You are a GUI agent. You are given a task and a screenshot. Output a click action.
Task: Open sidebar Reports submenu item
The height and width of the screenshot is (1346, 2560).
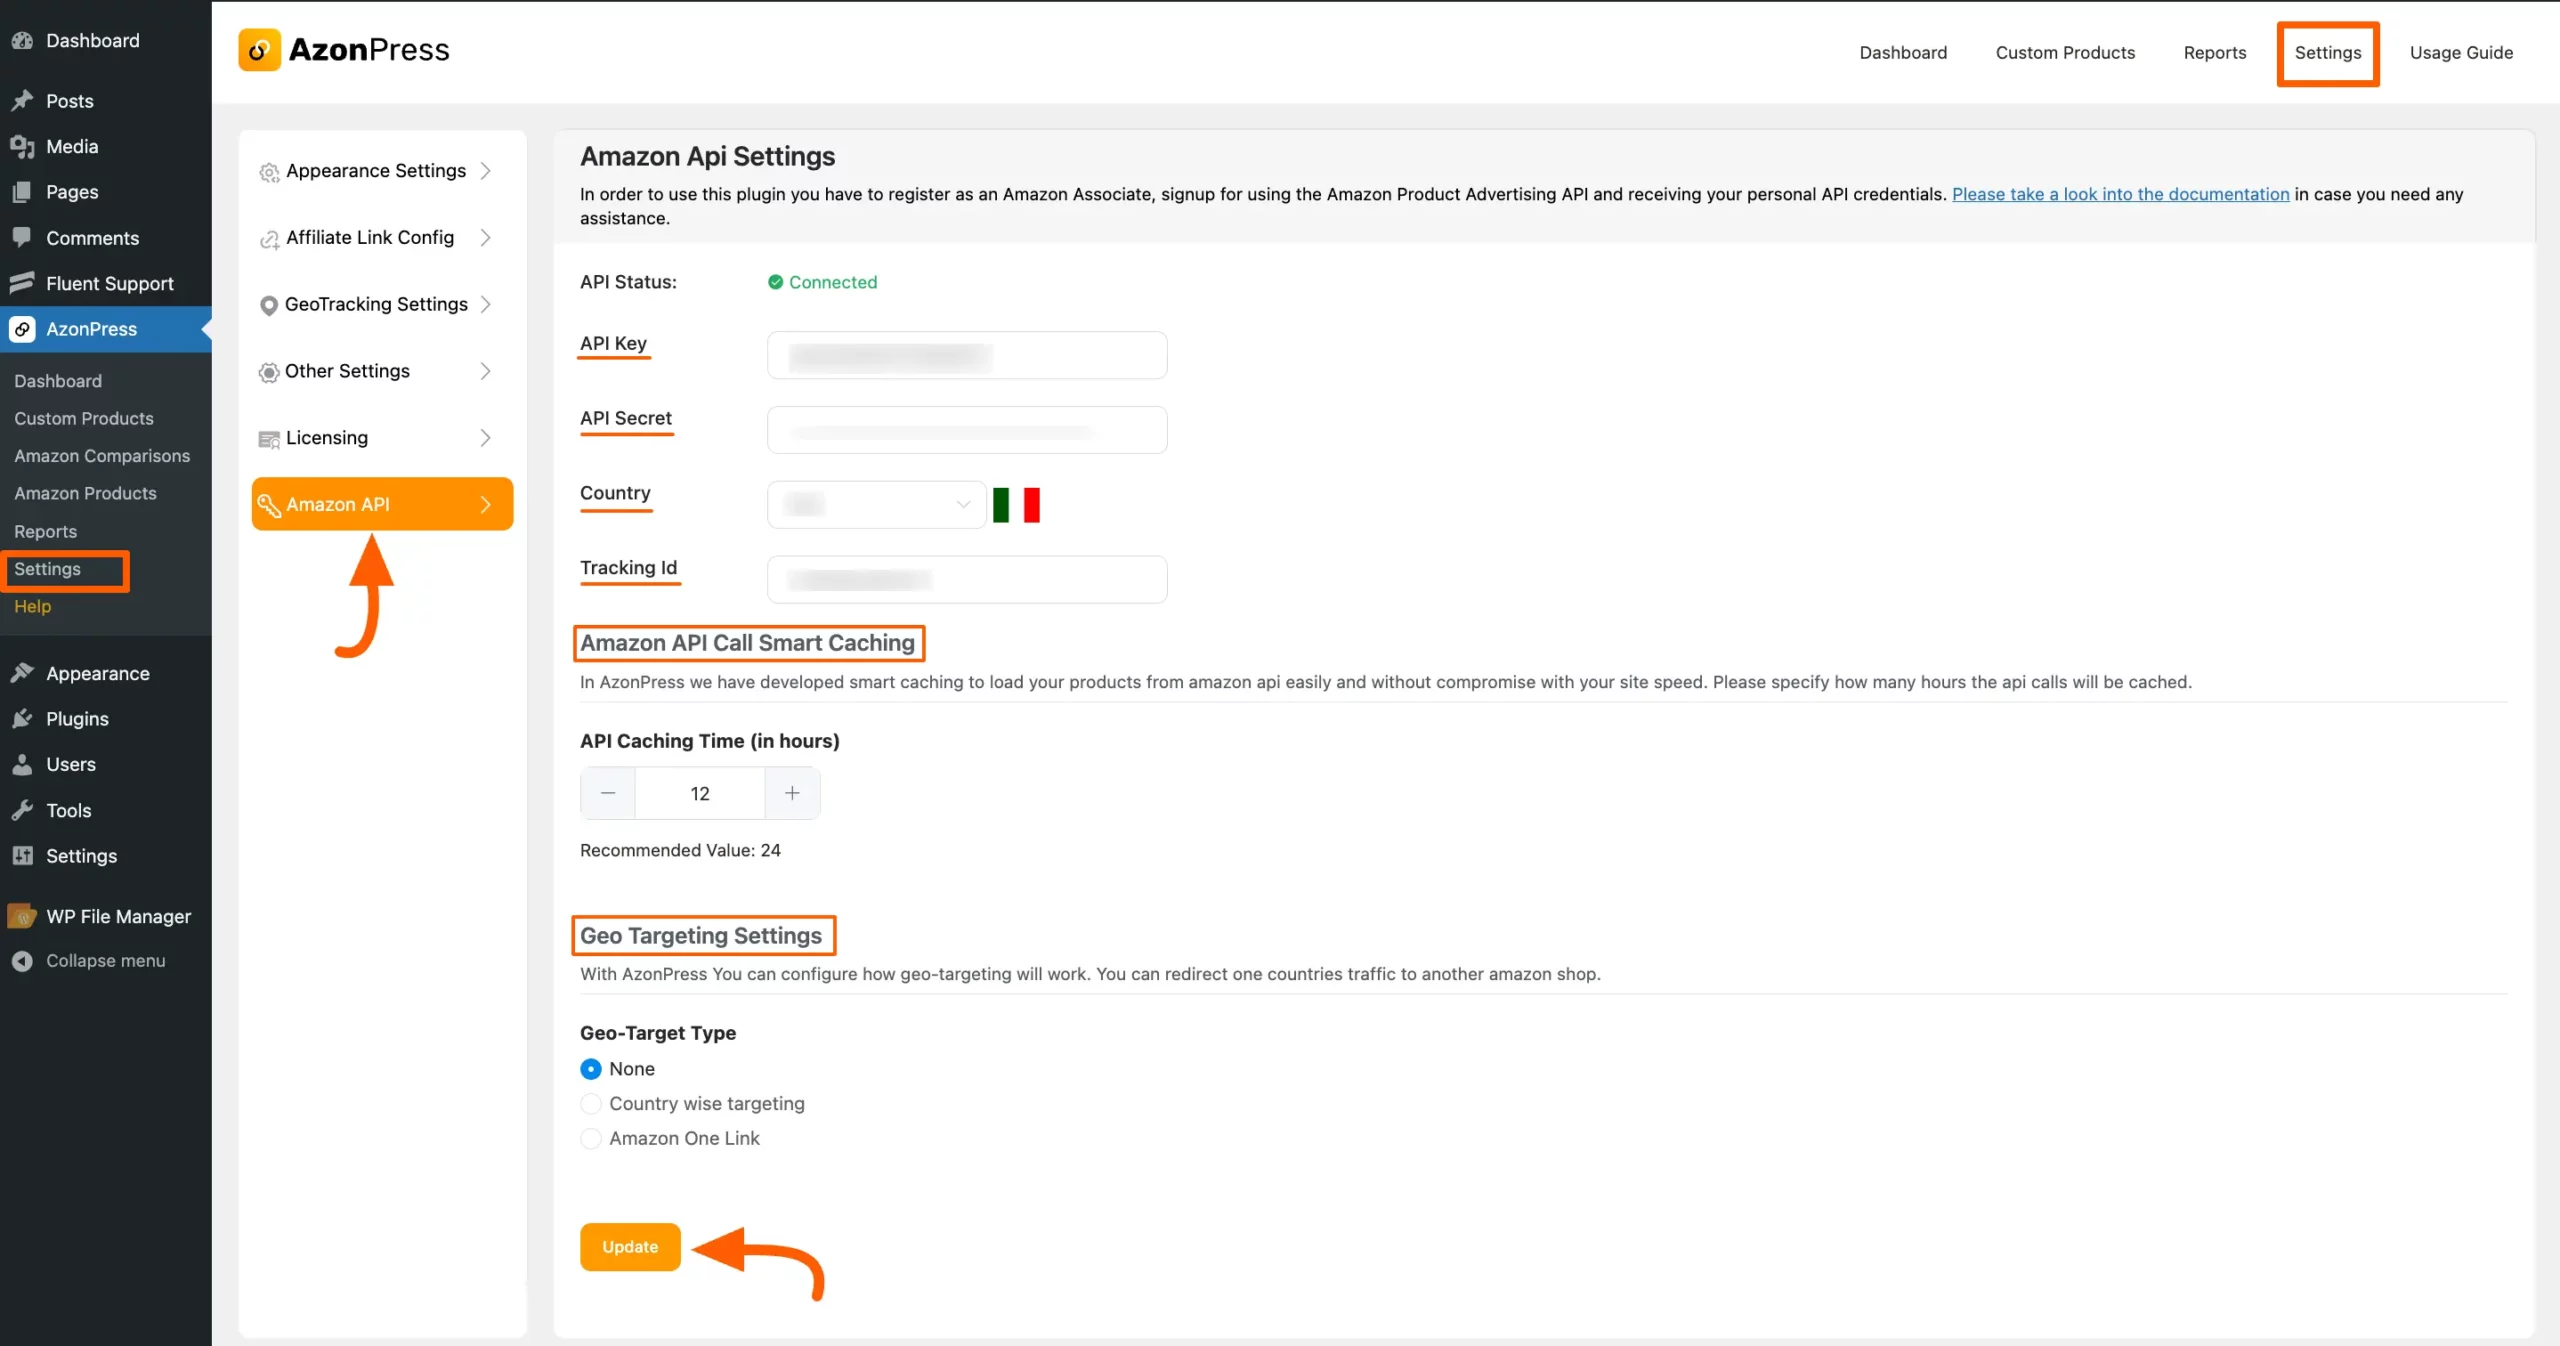(45, 531)
